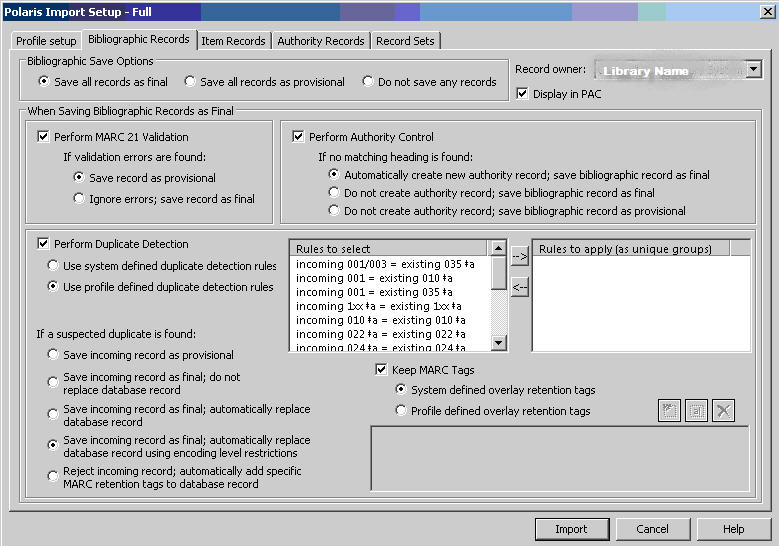Toggle Perform Duplicate Detection checkbox
The image size is (779, 546).
click(x=43, y=243)
